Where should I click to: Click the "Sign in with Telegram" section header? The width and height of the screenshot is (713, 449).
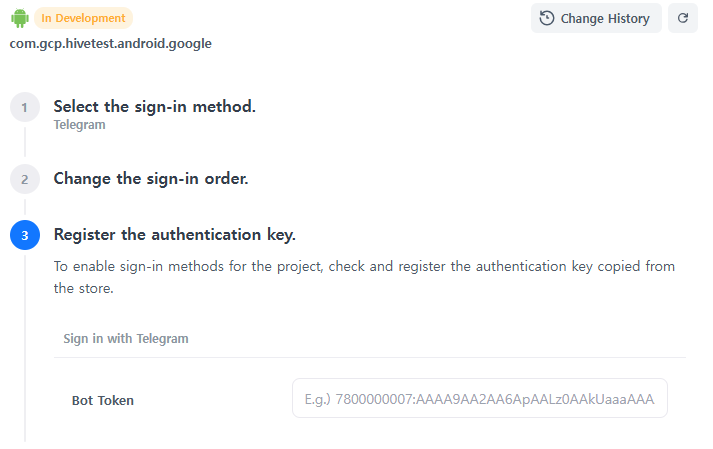126,338
